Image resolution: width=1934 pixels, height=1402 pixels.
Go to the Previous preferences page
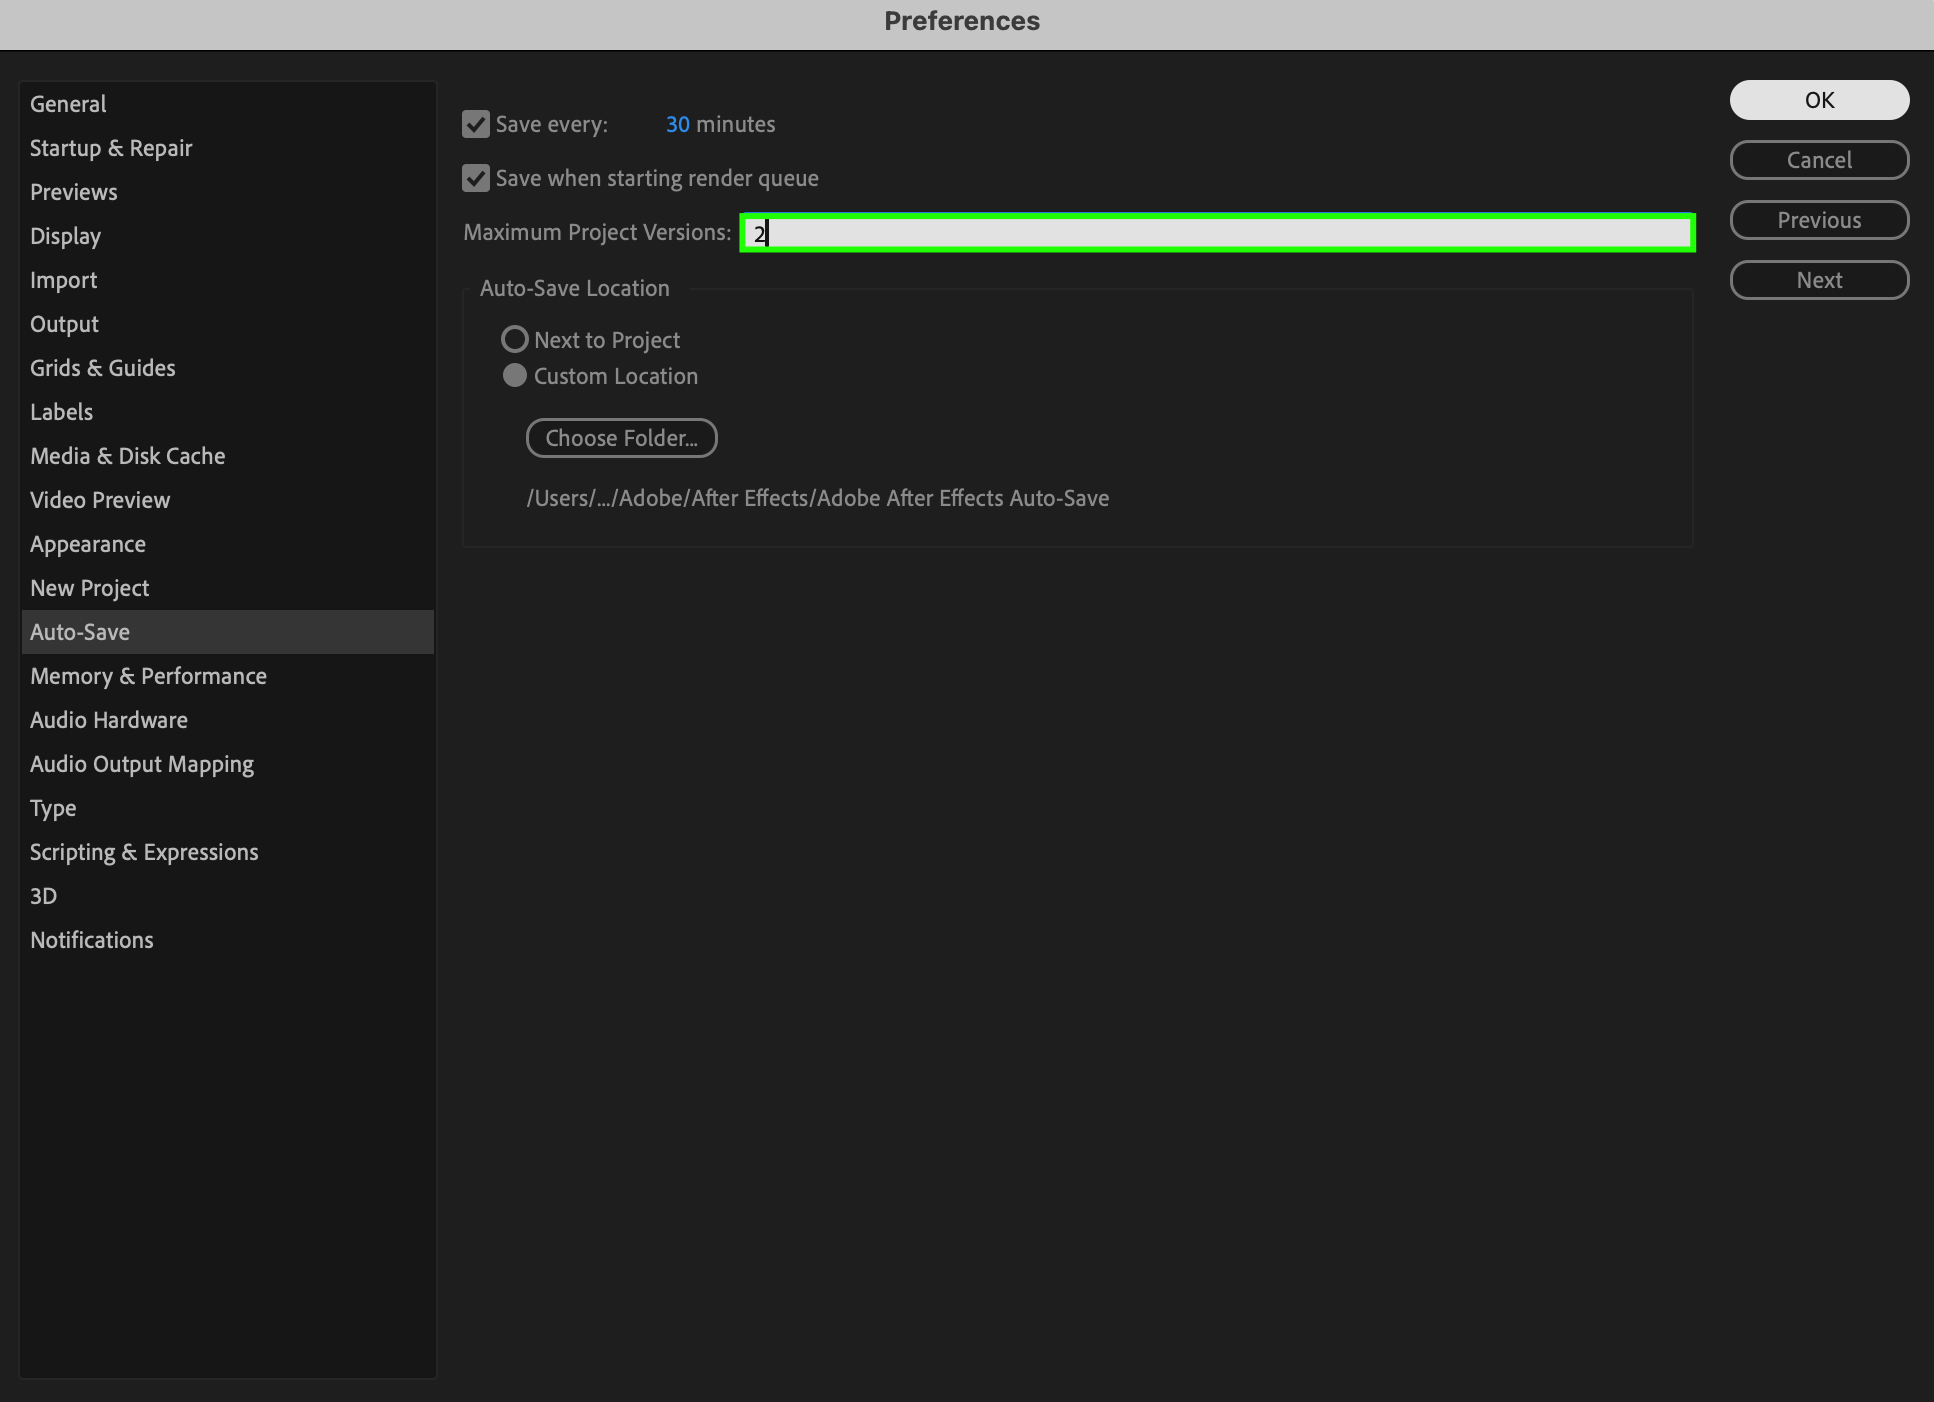coord(1819,220)
